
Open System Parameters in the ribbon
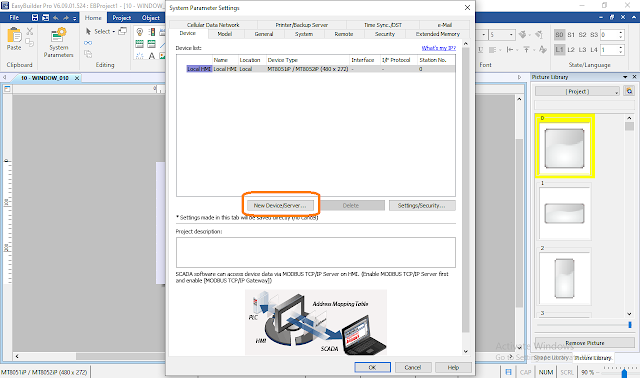[x=58, y=43]
